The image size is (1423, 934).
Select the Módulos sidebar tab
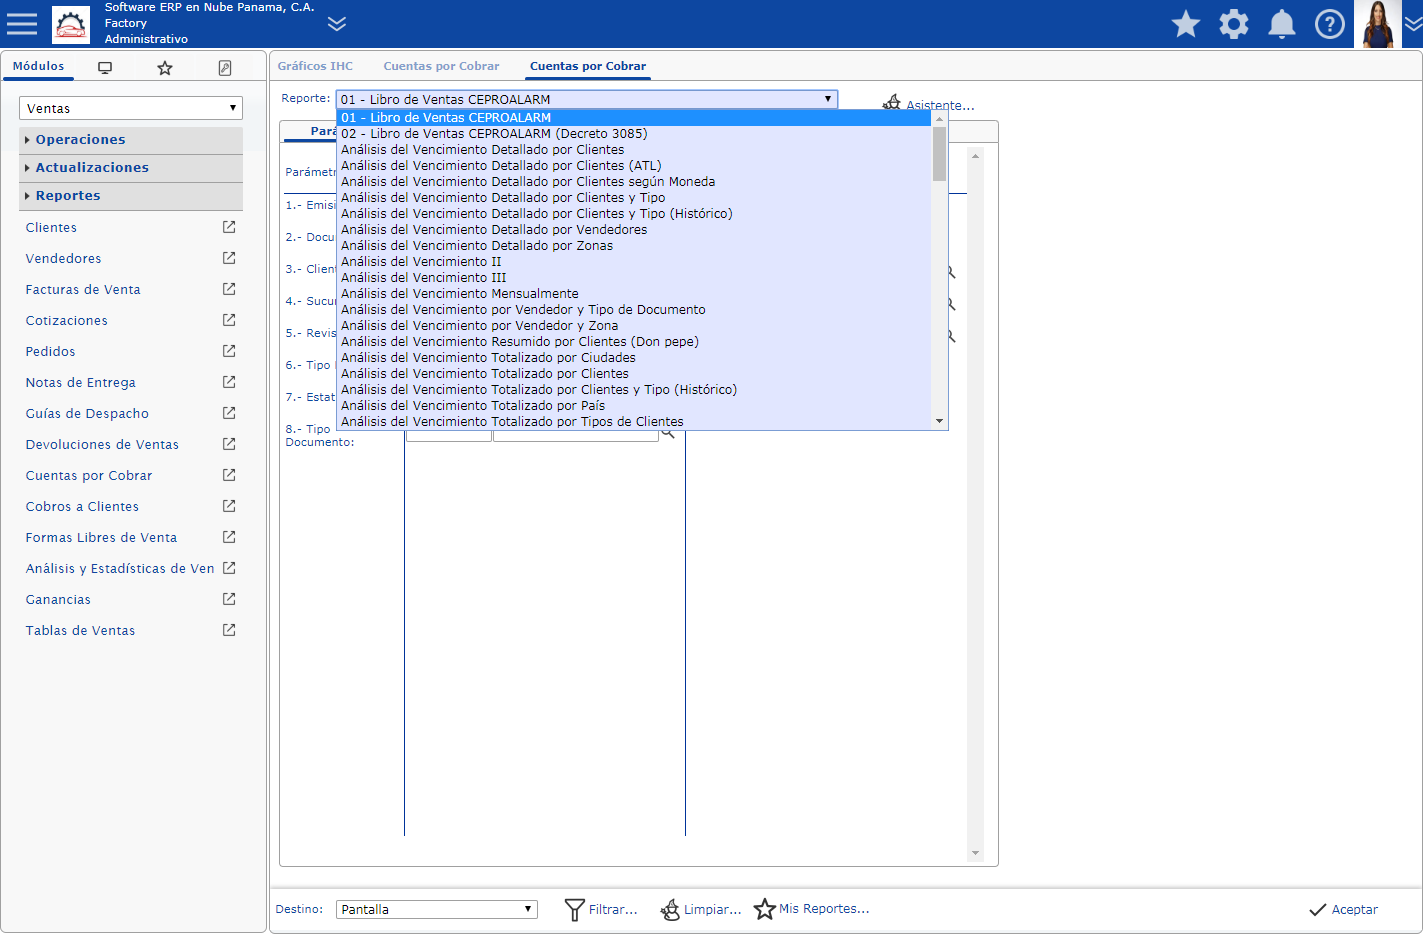click(38, 66)
